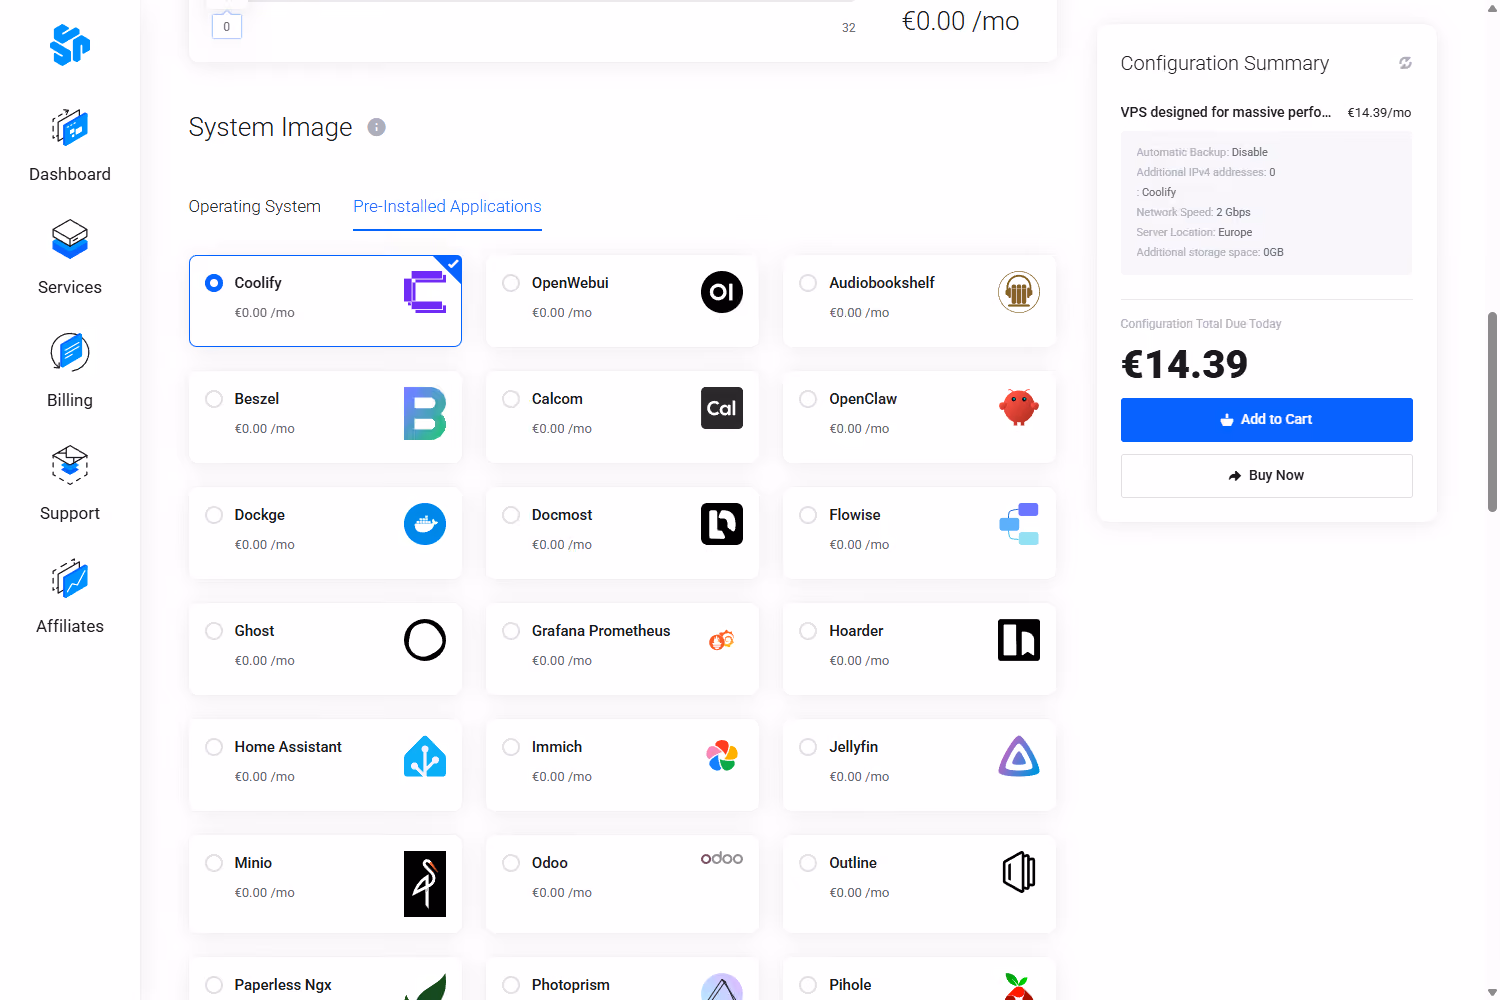Click the 'Server Location: Europe' summary line
Viewport: 1500px width, 1000px height.
click(1194, 232)
